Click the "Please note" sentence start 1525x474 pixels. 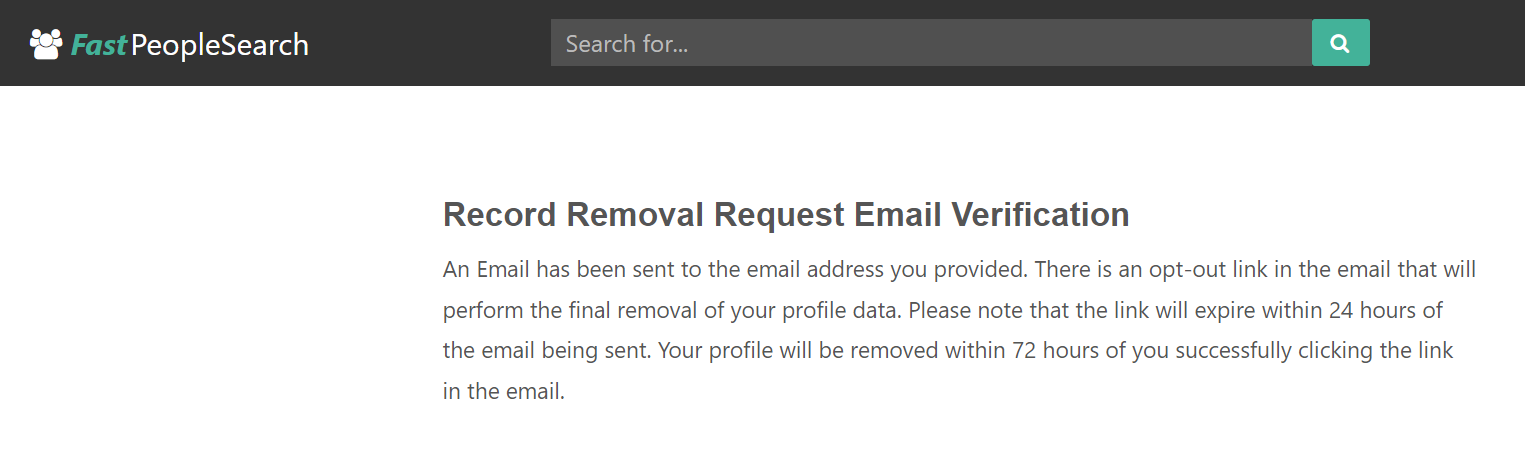[962, 310]
